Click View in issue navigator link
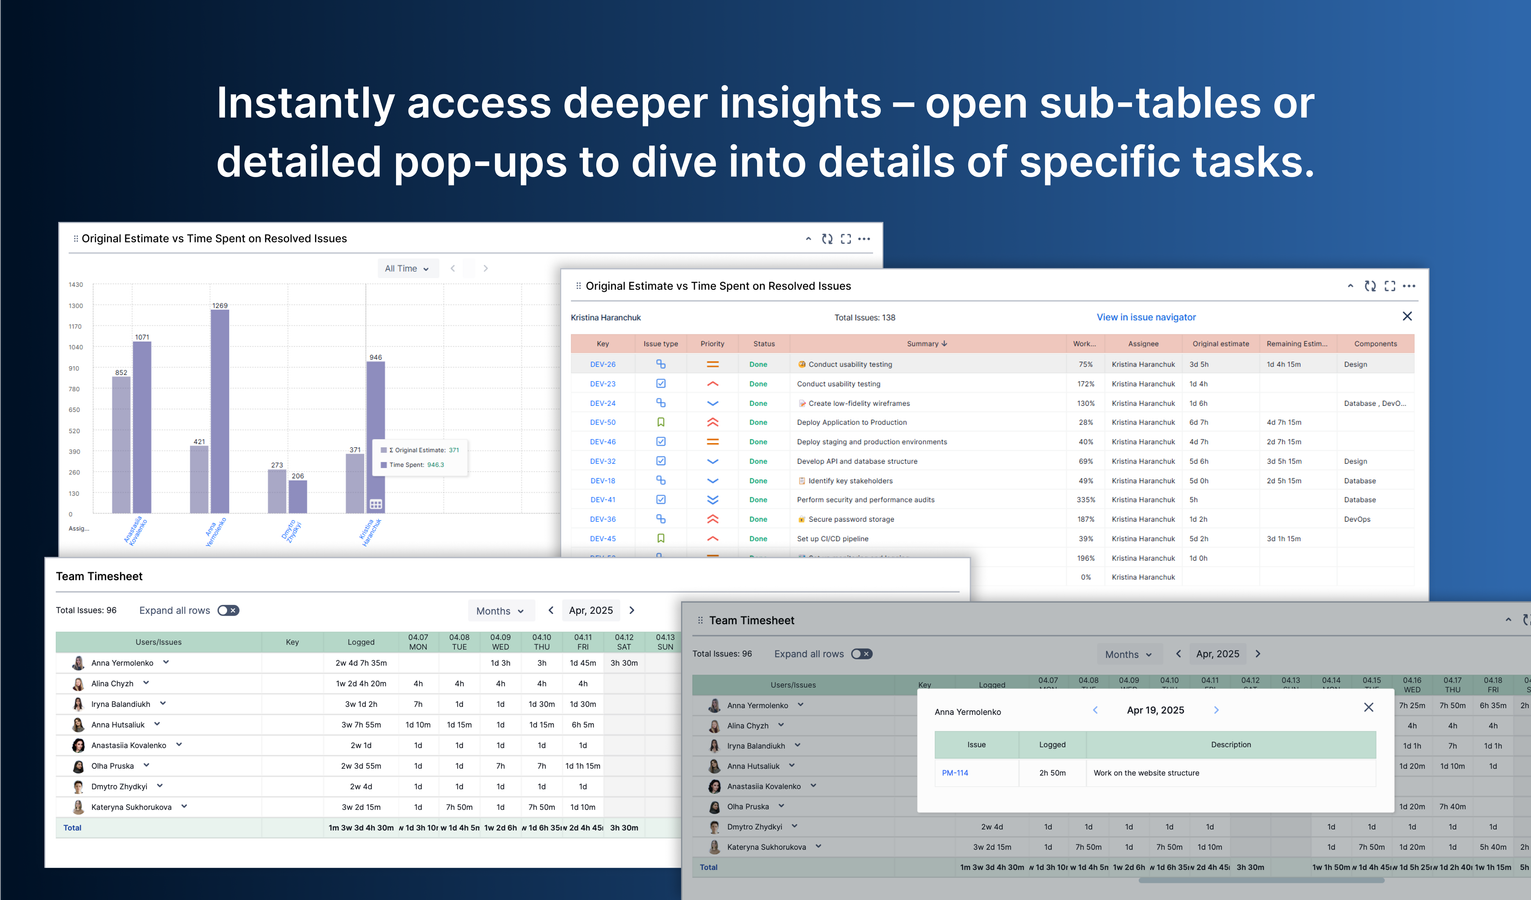The width and height of the screenshot is (1531, 900). 1146,317
